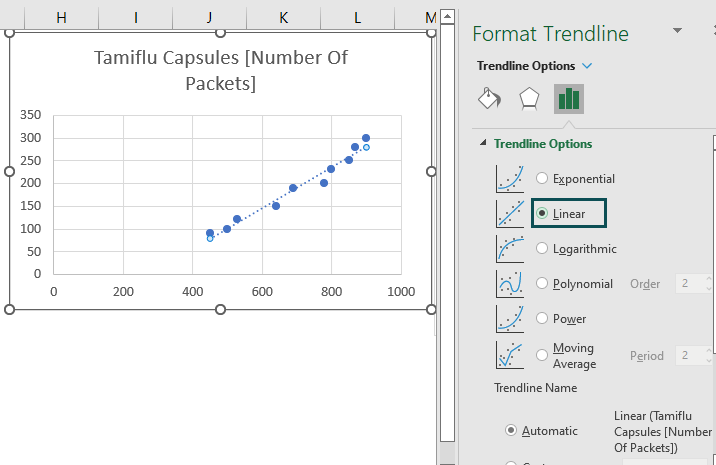This screenshot has height=465, width=716.
Task: Click the Moving Average trendline preview icon
Action: [x=510, y=355]
